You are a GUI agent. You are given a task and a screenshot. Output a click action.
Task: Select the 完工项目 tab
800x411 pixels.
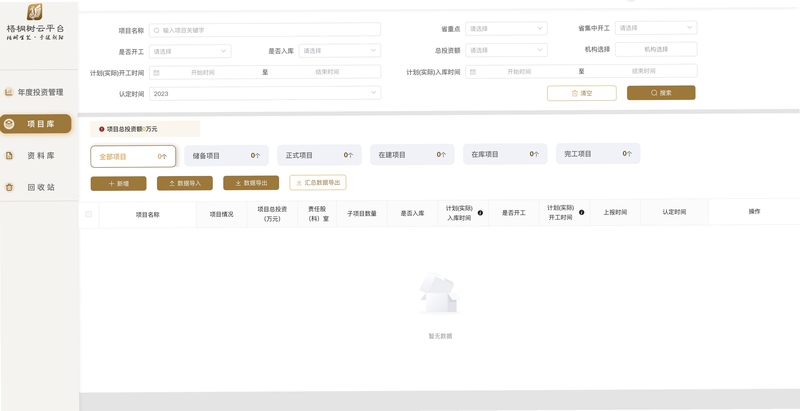click(x=598, y=153)
